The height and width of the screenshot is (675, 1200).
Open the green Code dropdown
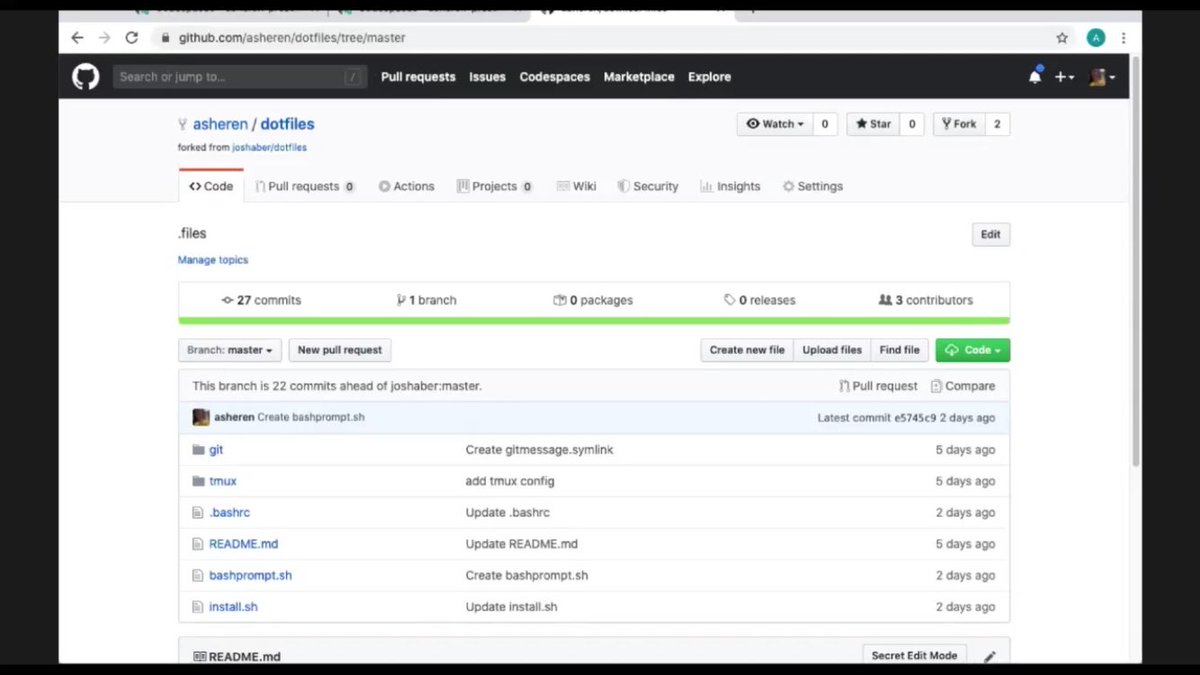972,350
